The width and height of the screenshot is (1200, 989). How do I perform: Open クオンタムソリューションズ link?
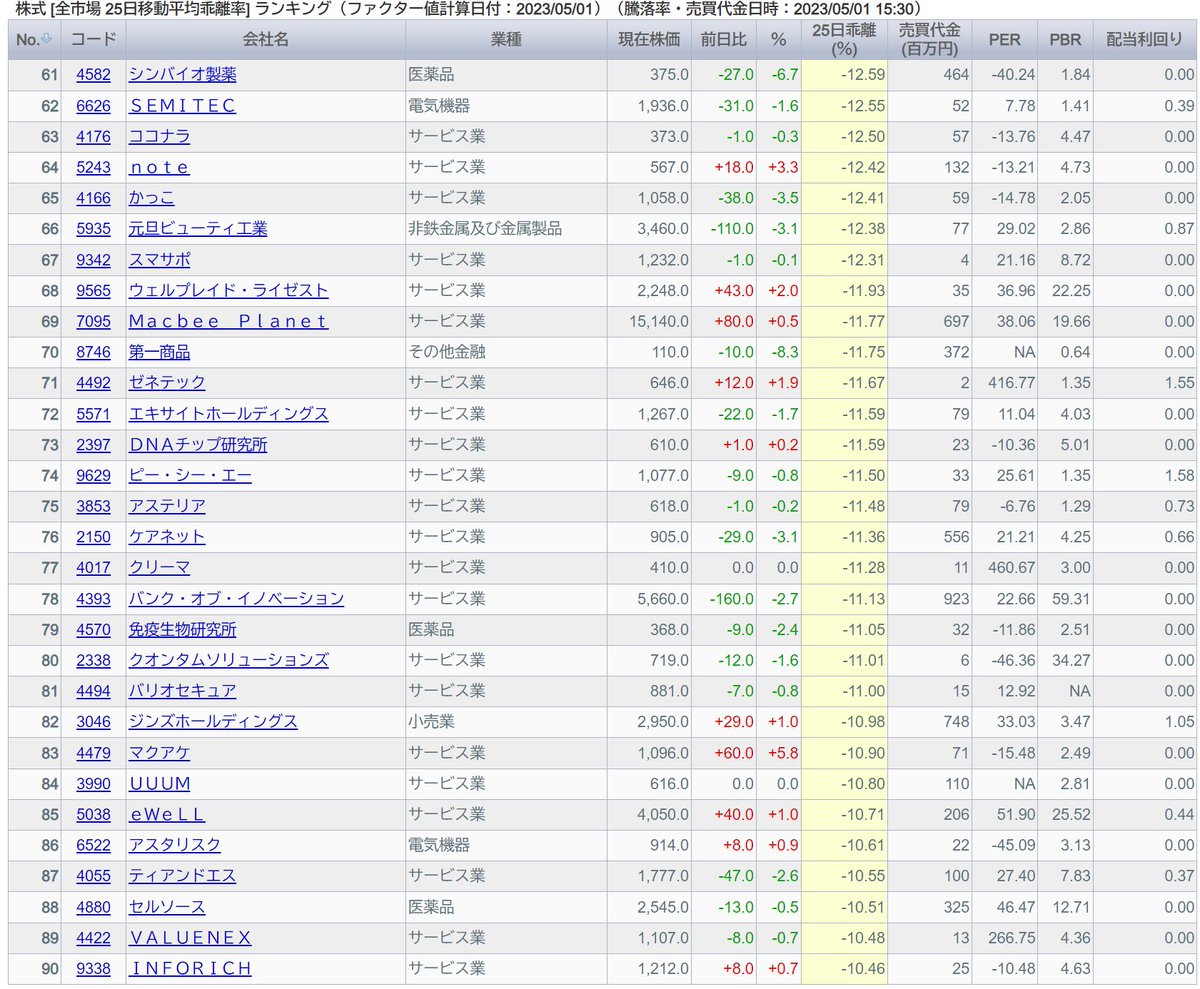(x=229, y=661)
